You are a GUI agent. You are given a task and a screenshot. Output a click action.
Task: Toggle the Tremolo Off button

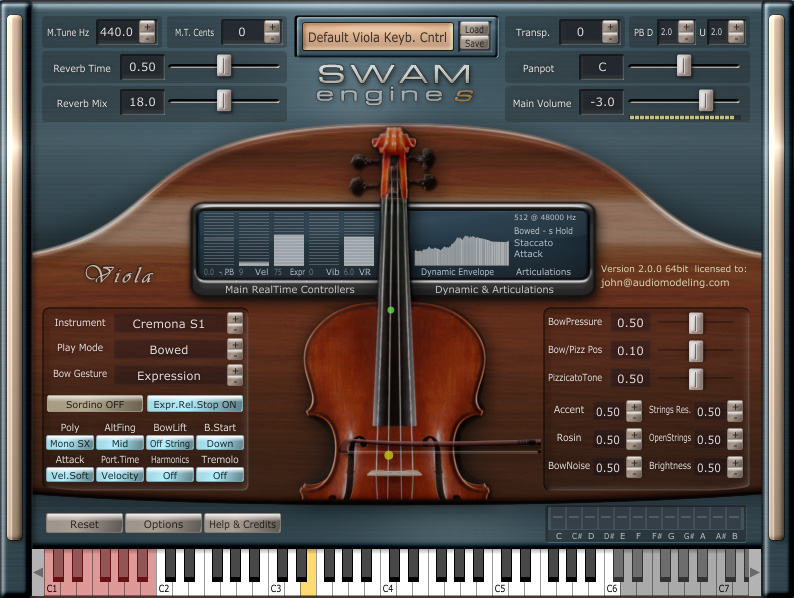(220, 475)
